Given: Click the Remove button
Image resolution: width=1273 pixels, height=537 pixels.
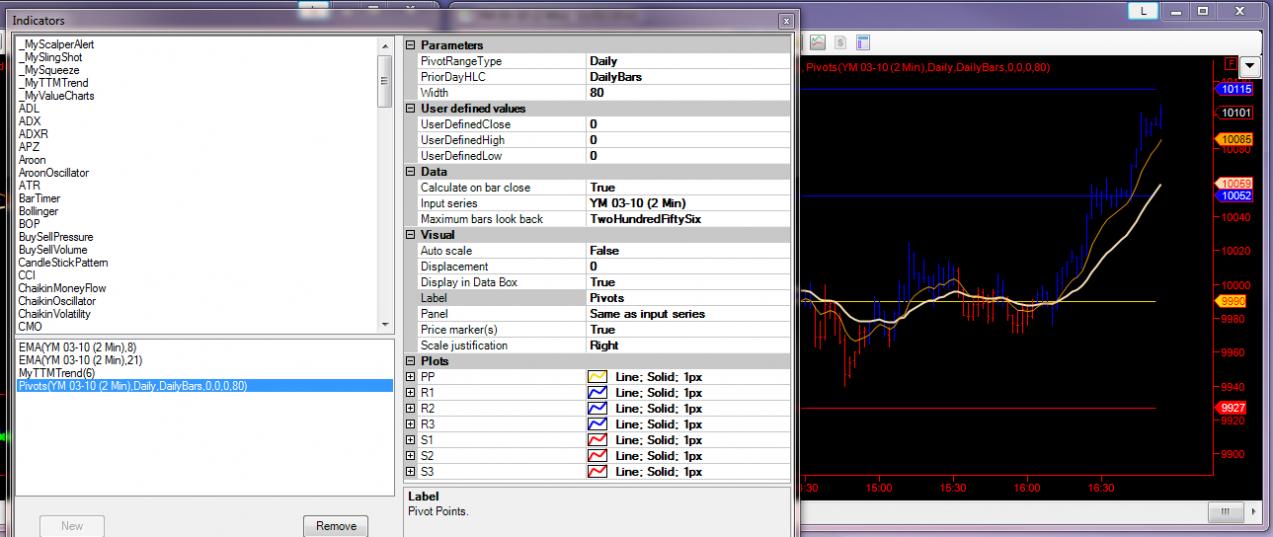Looking at the screenshot, I should tap(335, 526).
